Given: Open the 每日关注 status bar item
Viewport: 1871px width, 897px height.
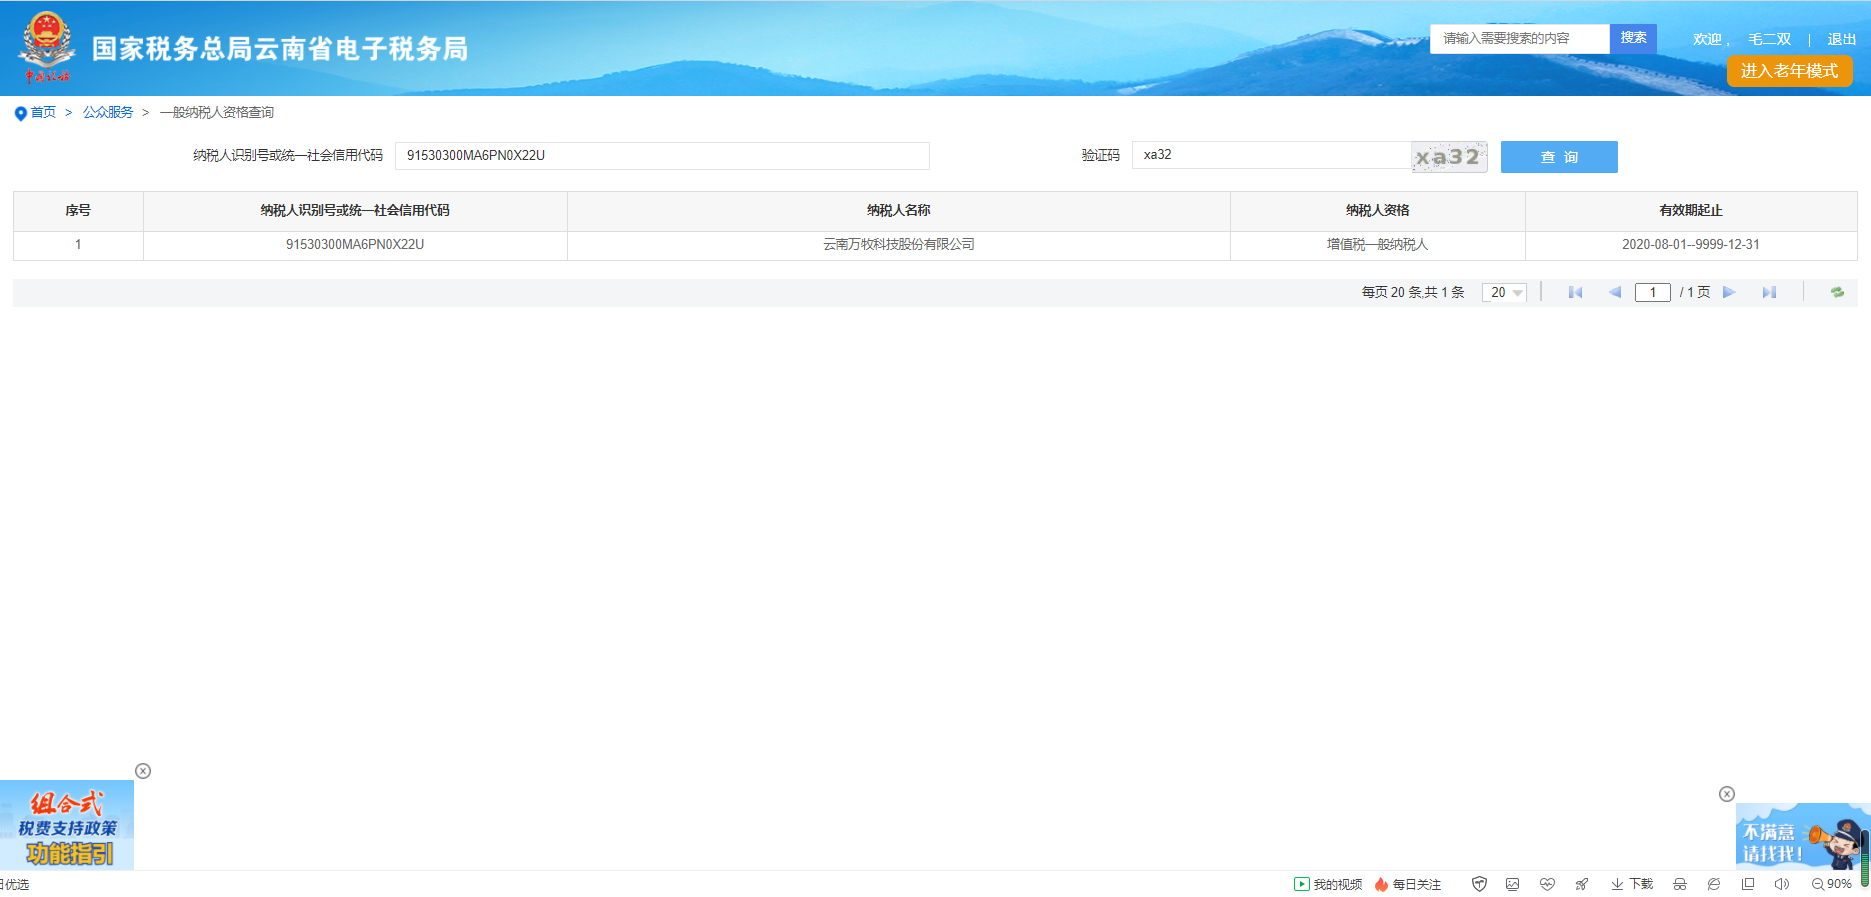Looking at the screenshot, I should [1408, 884].
